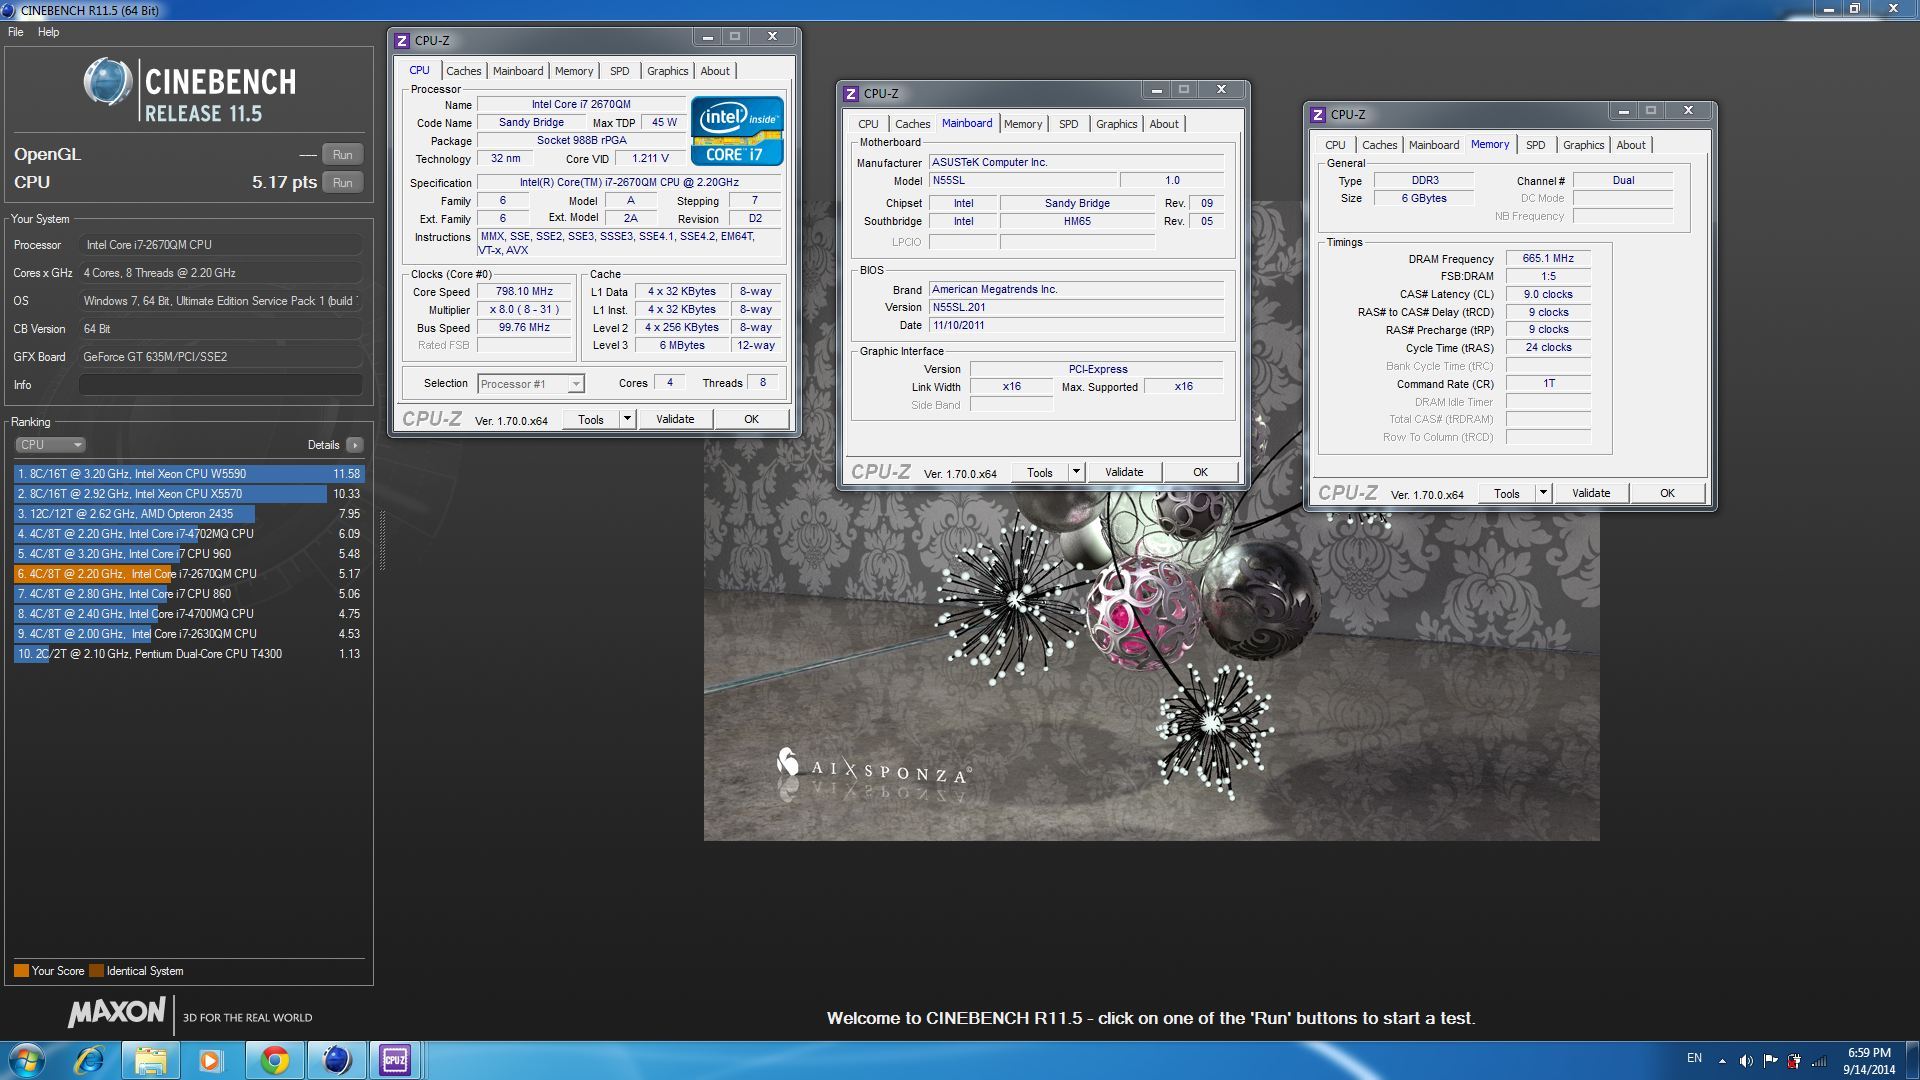Open Windows Explorer folder taskbar icon
The image size is (1920, 1080).
151,1060
